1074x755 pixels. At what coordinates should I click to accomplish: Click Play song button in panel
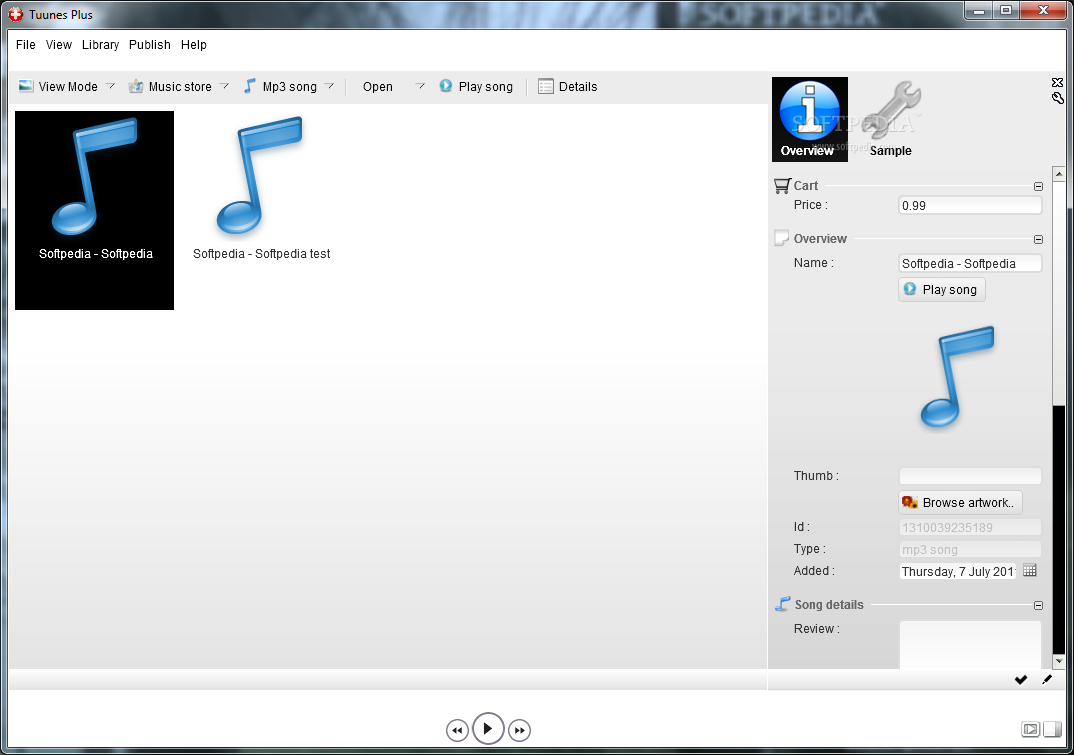(x=942, y=290)
